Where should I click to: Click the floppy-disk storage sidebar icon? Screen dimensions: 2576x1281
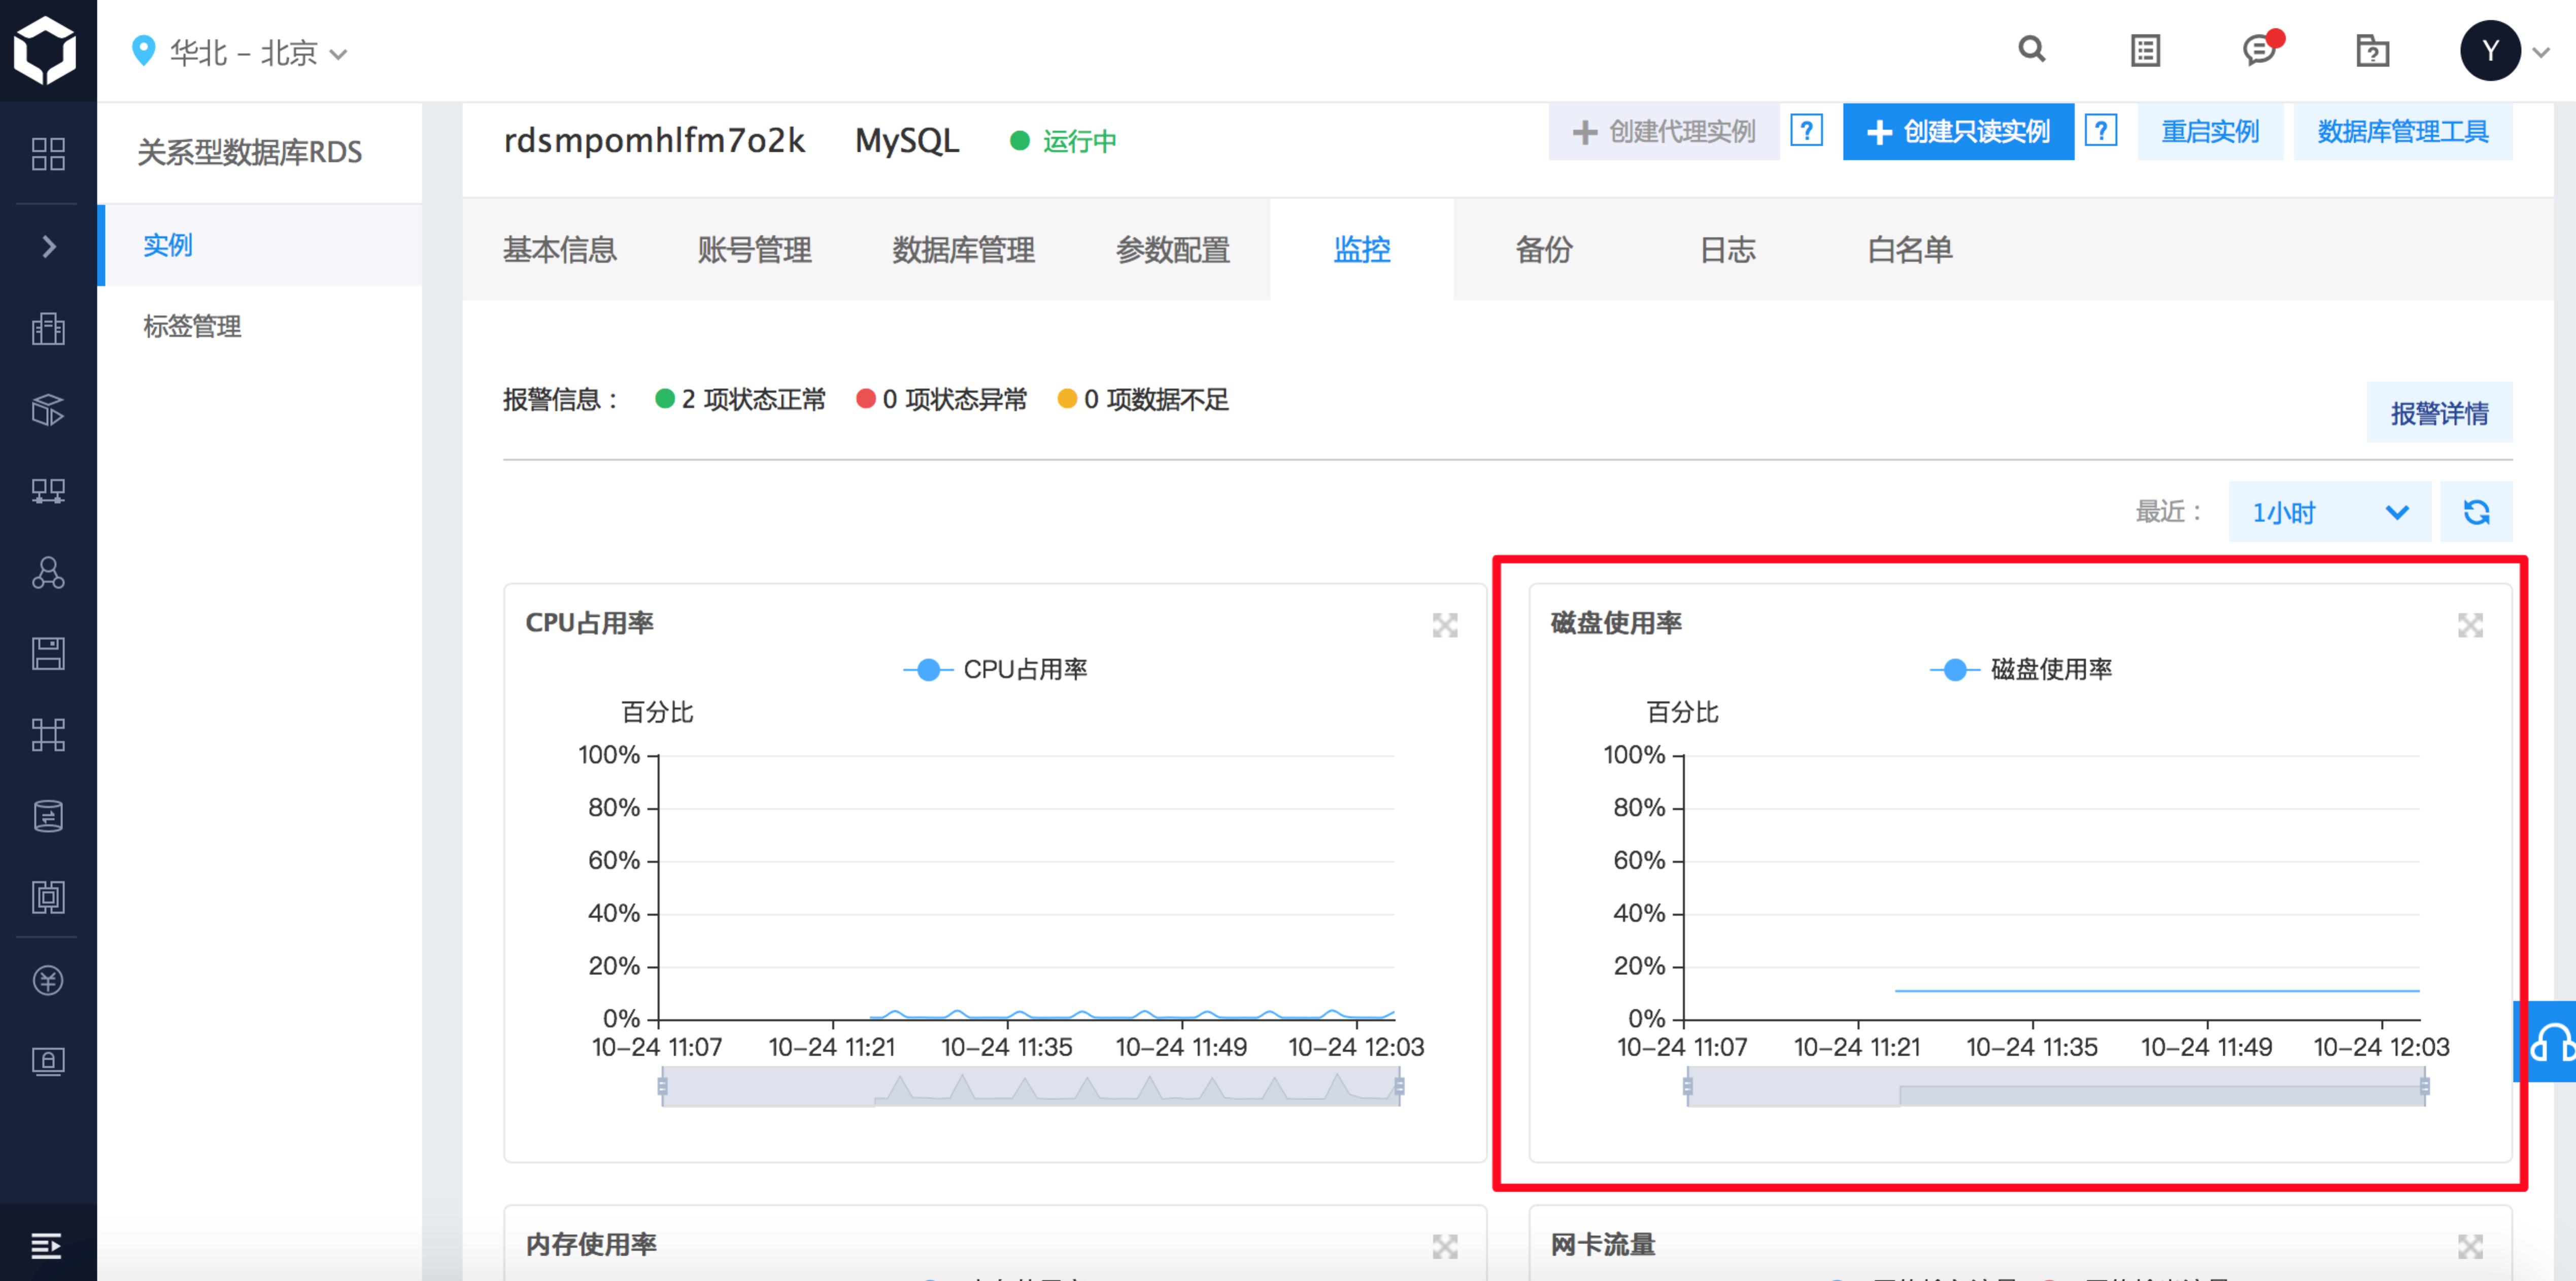48,653
